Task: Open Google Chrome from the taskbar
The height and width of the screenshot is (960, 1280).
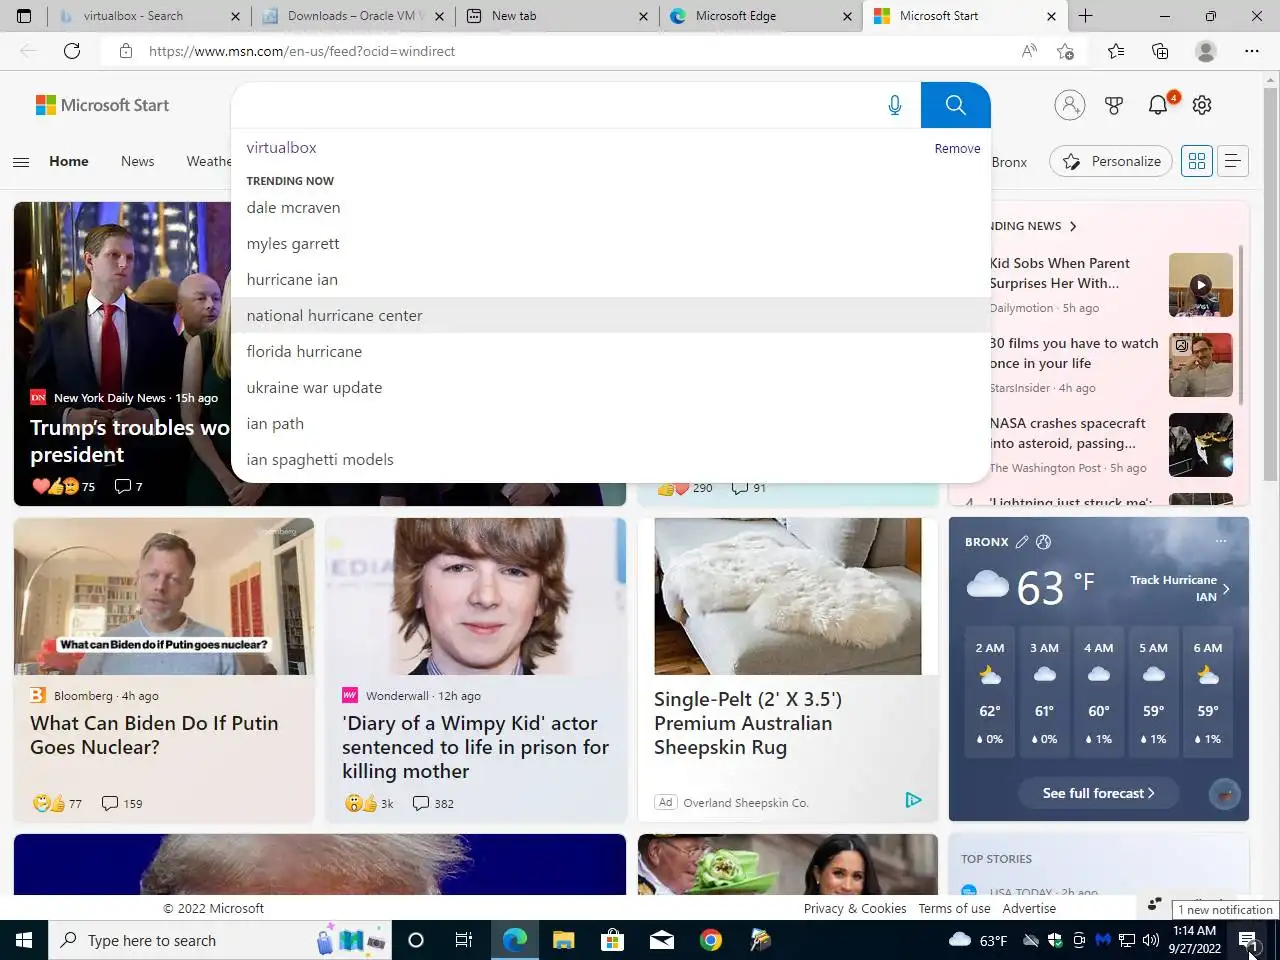Action: [711, 940]
